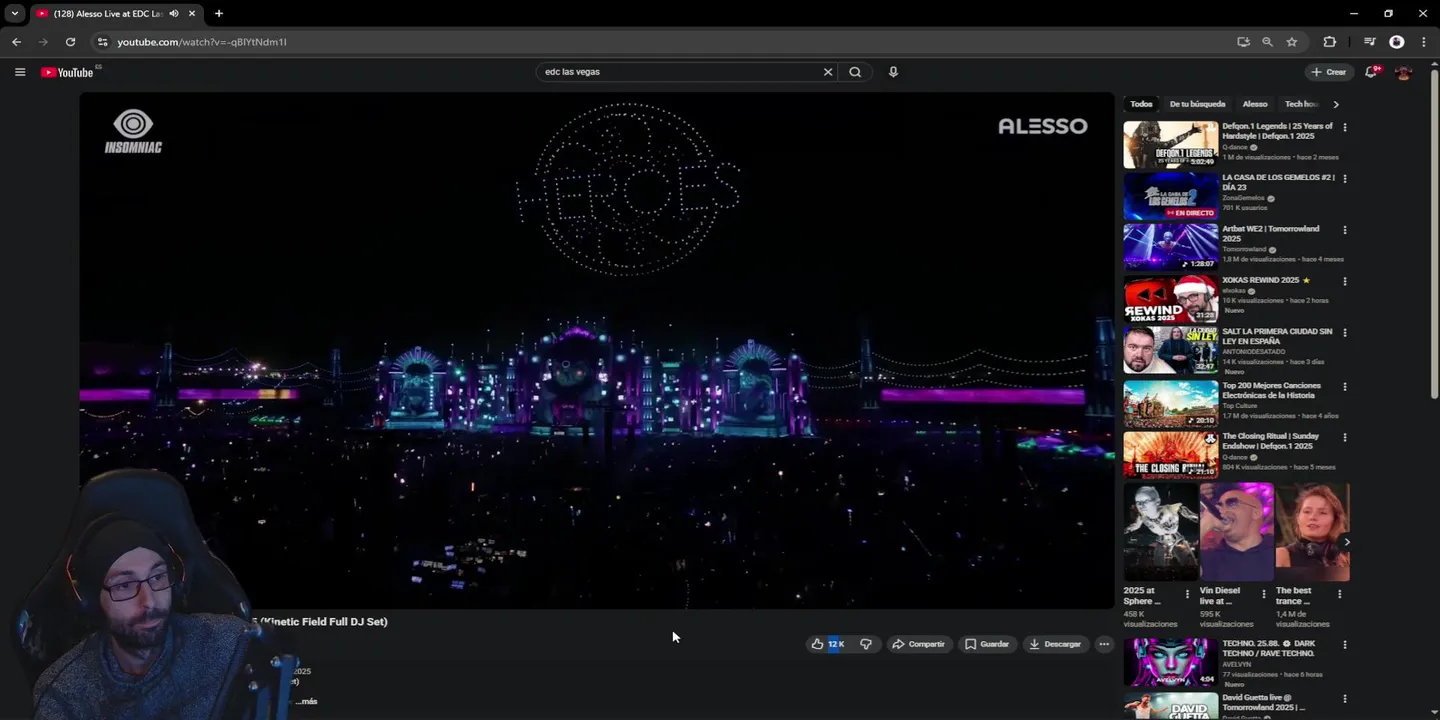Clear the search box text
The image size is (1440, 720).
pyautogui.click(x=827, y=72)
